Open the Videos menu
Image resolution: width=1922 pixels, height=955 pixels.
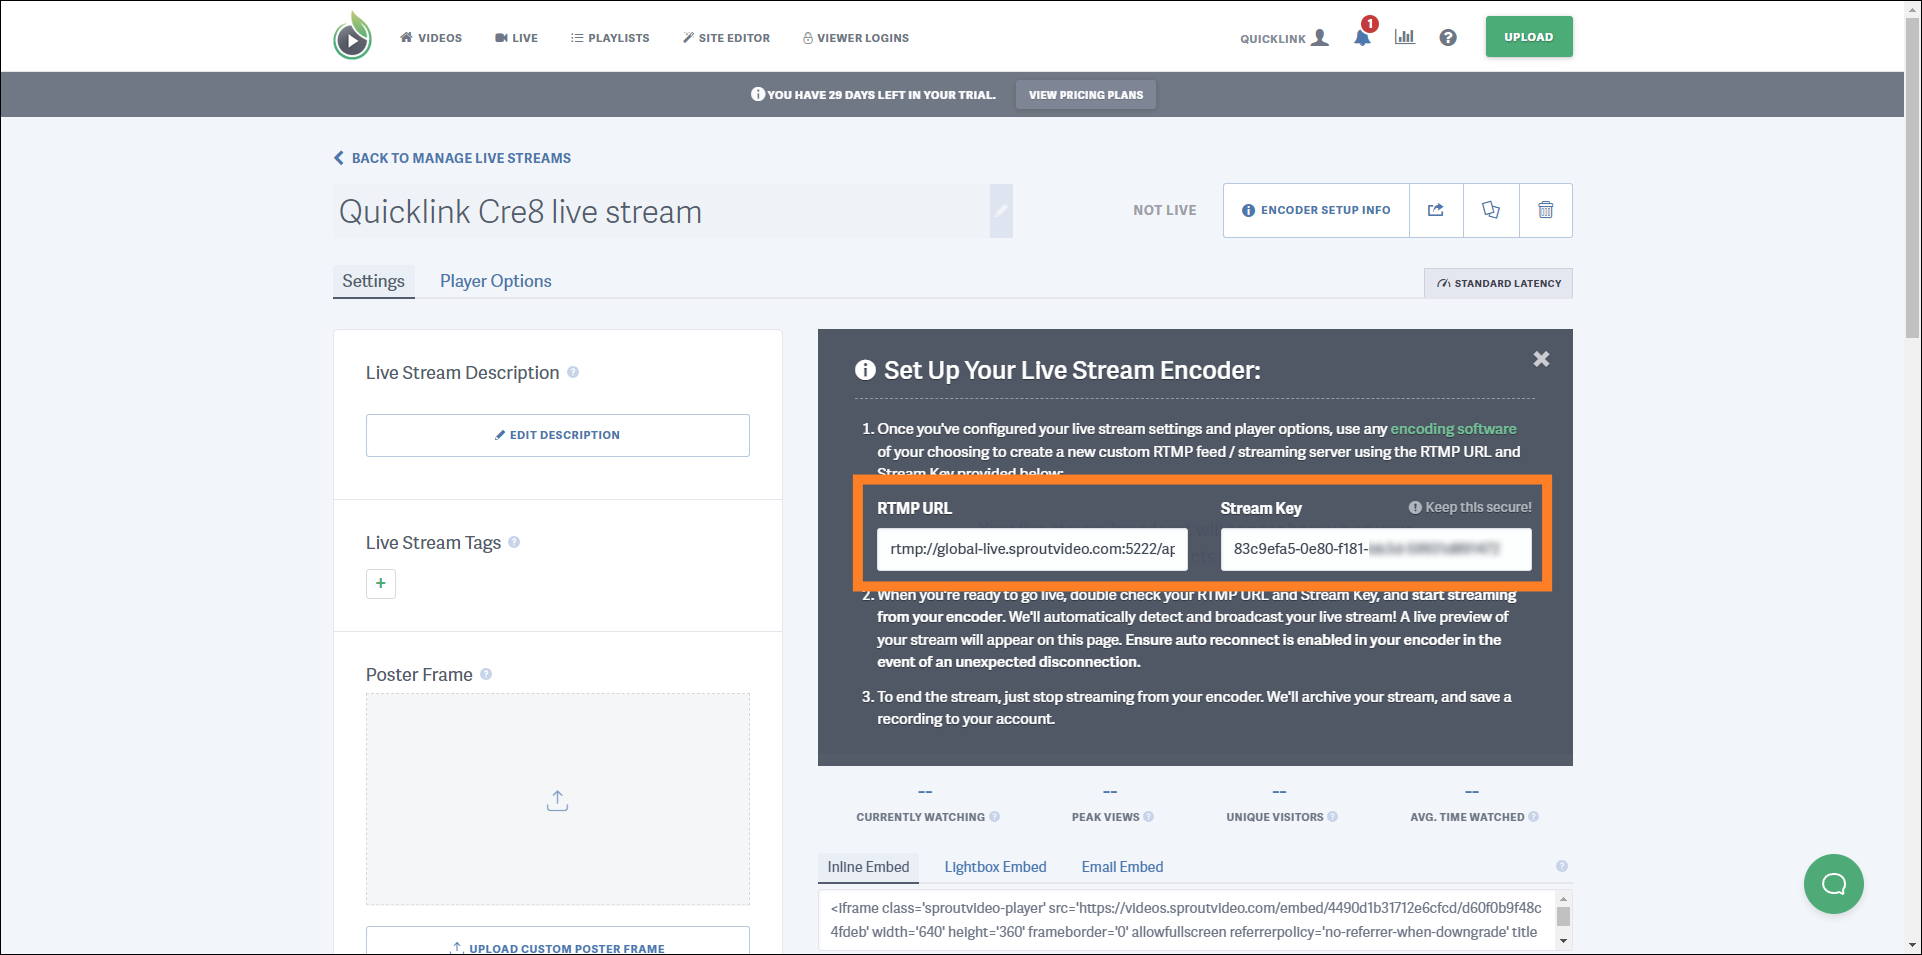click(431, 38)
